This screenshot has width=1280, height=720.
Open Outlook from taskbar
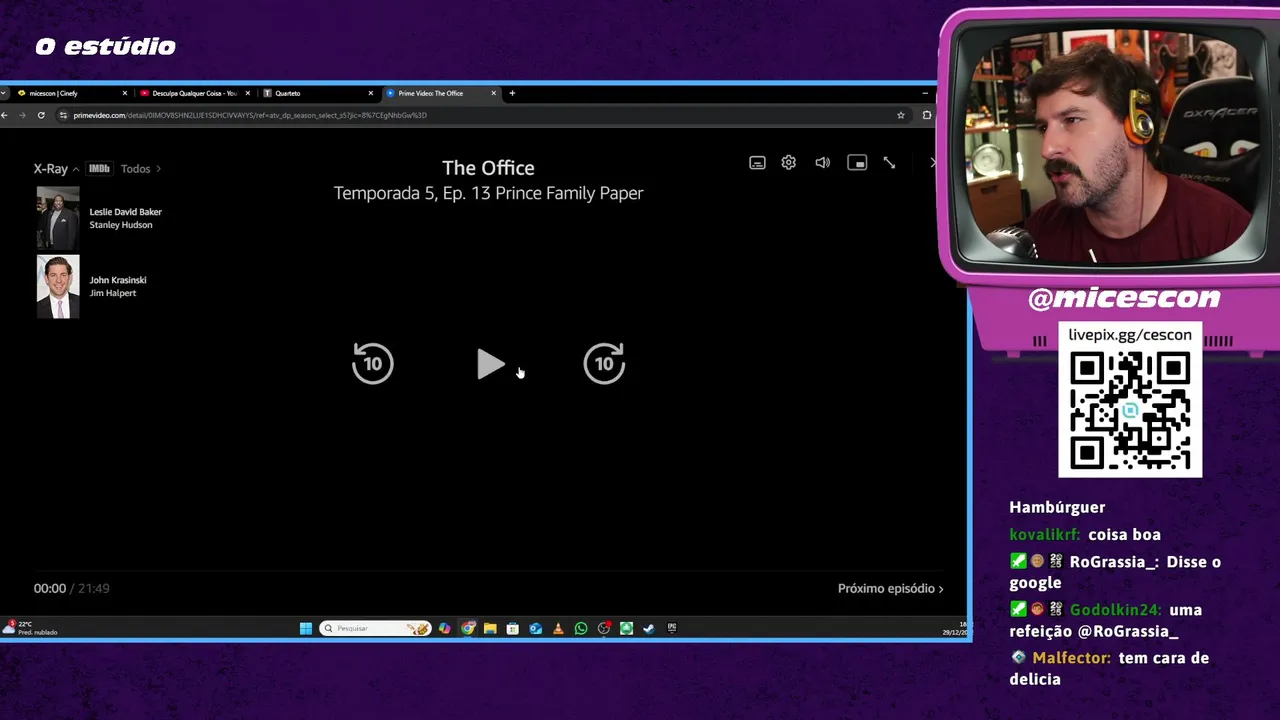[x=536, y=628]
